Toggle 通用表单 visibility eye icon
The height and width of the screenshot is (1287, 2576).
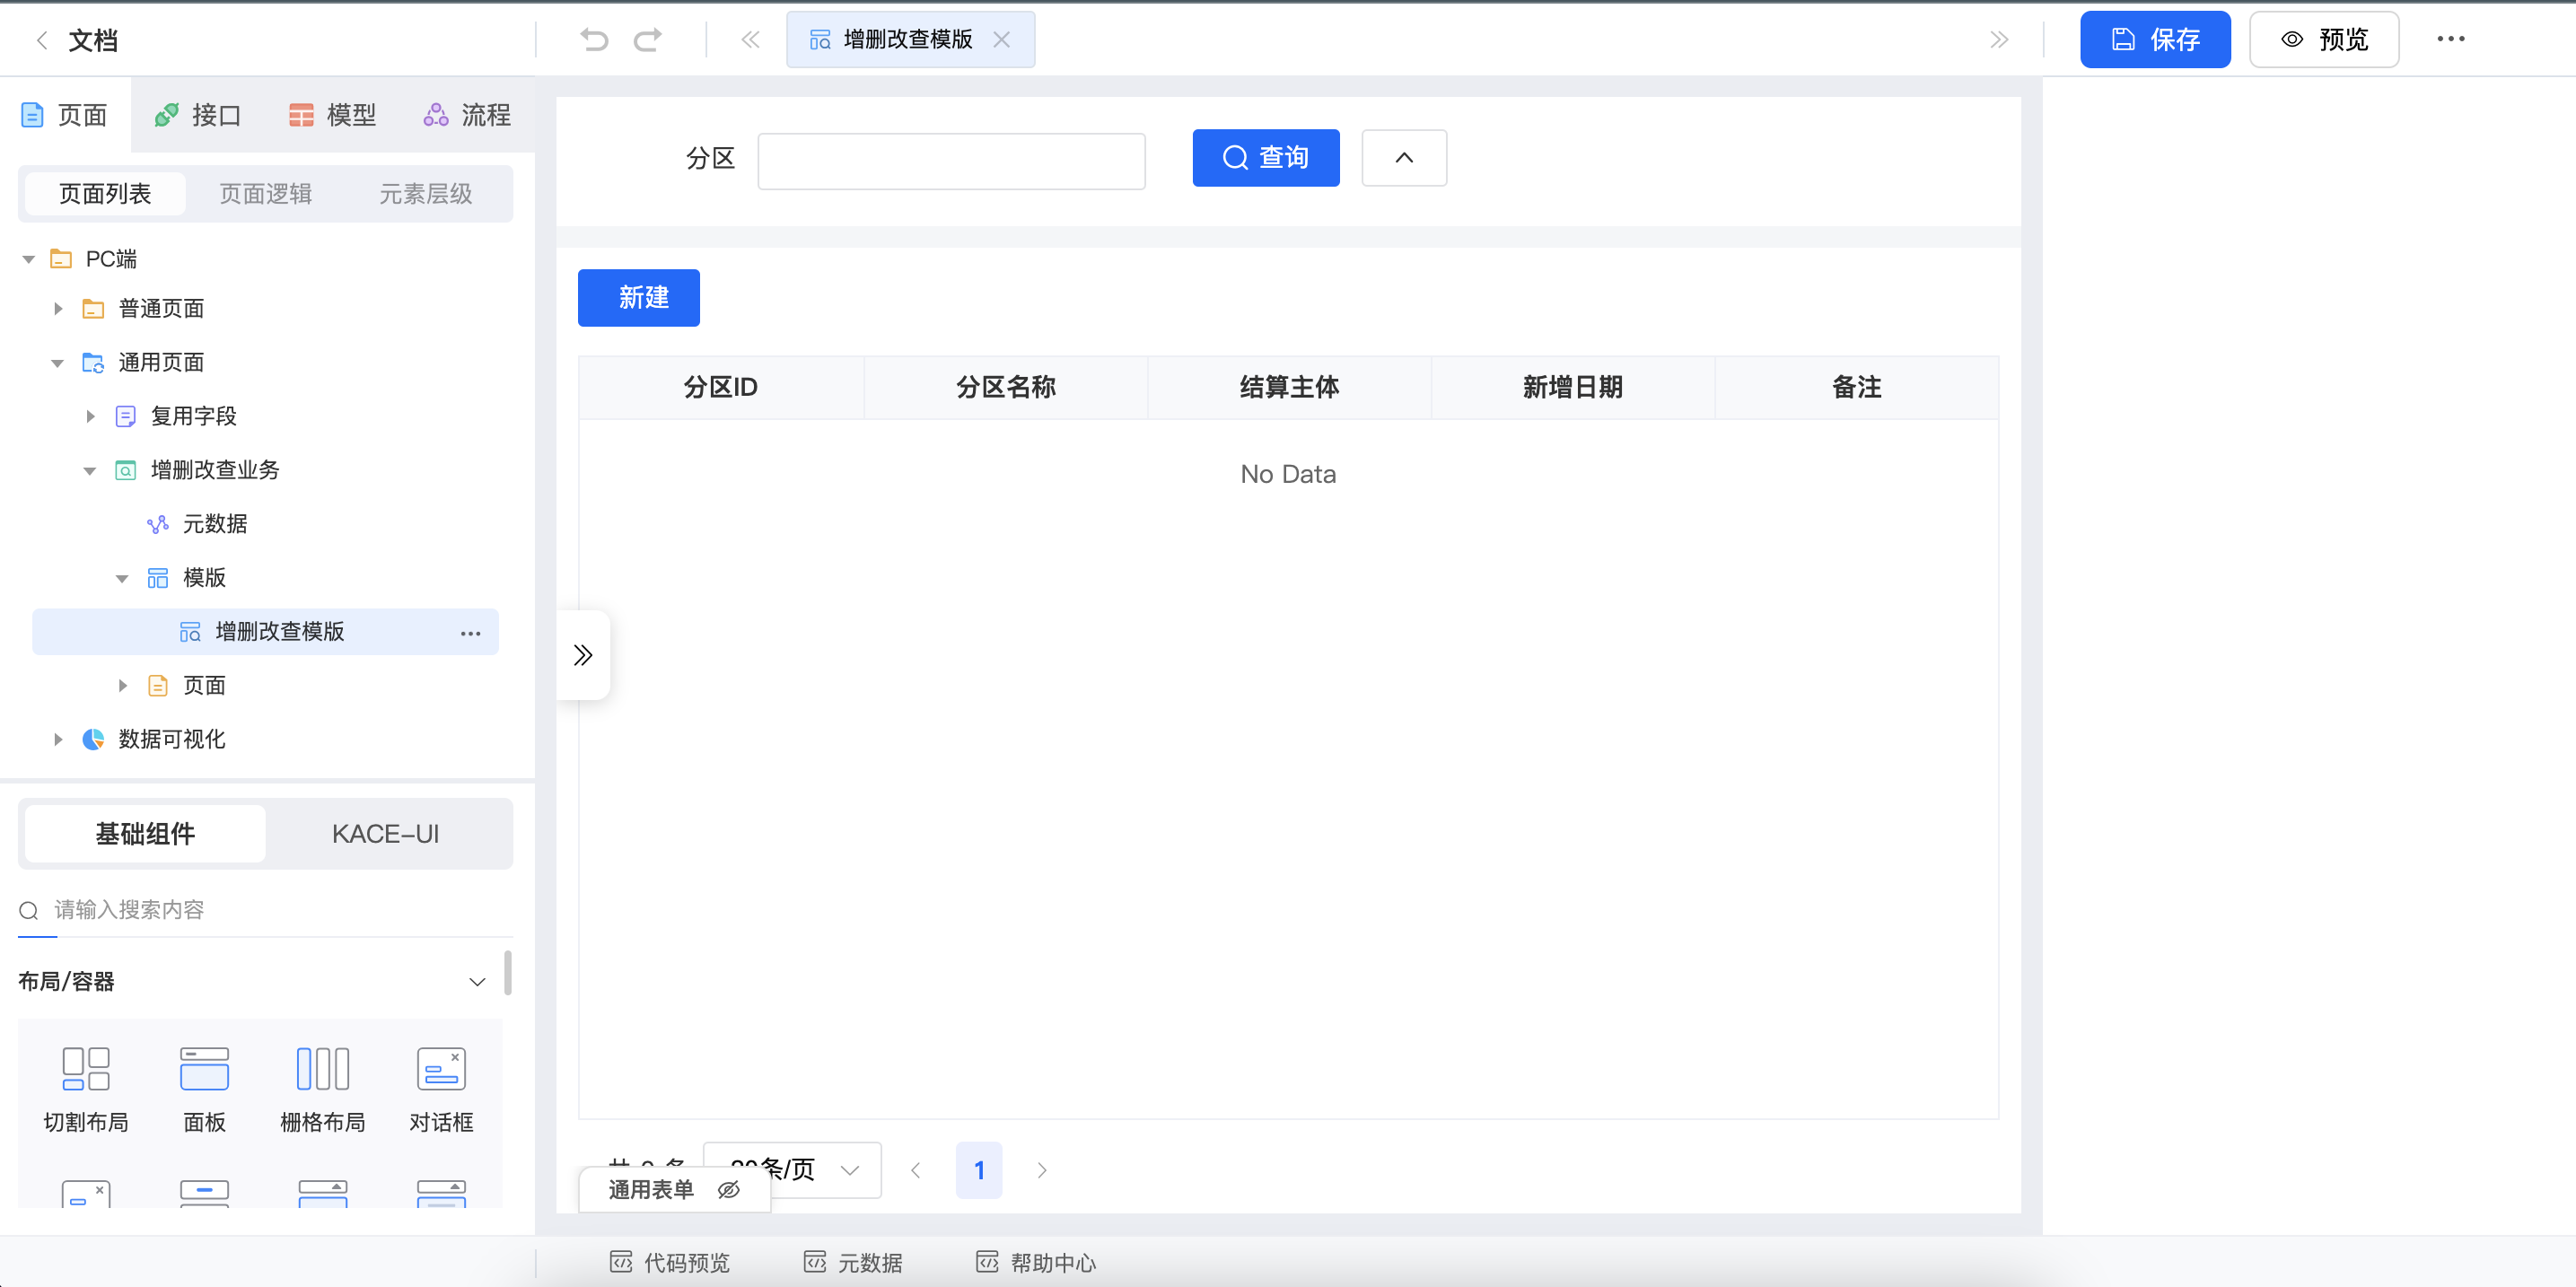click(x=729, y=1189)
